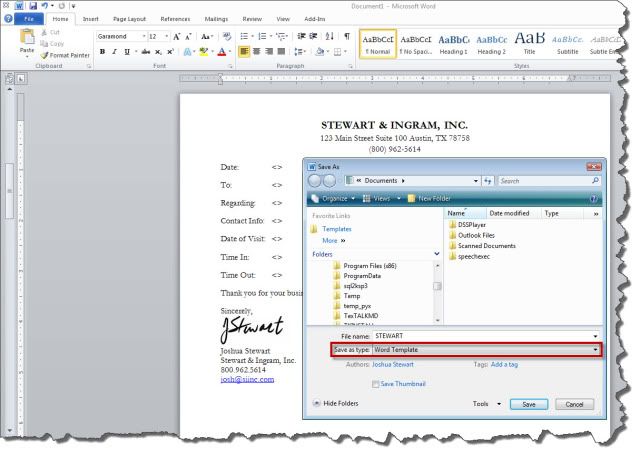This screenshot has height=454, width=640.
Task: Click the Cut scissors icon
Action: (44, 32)
